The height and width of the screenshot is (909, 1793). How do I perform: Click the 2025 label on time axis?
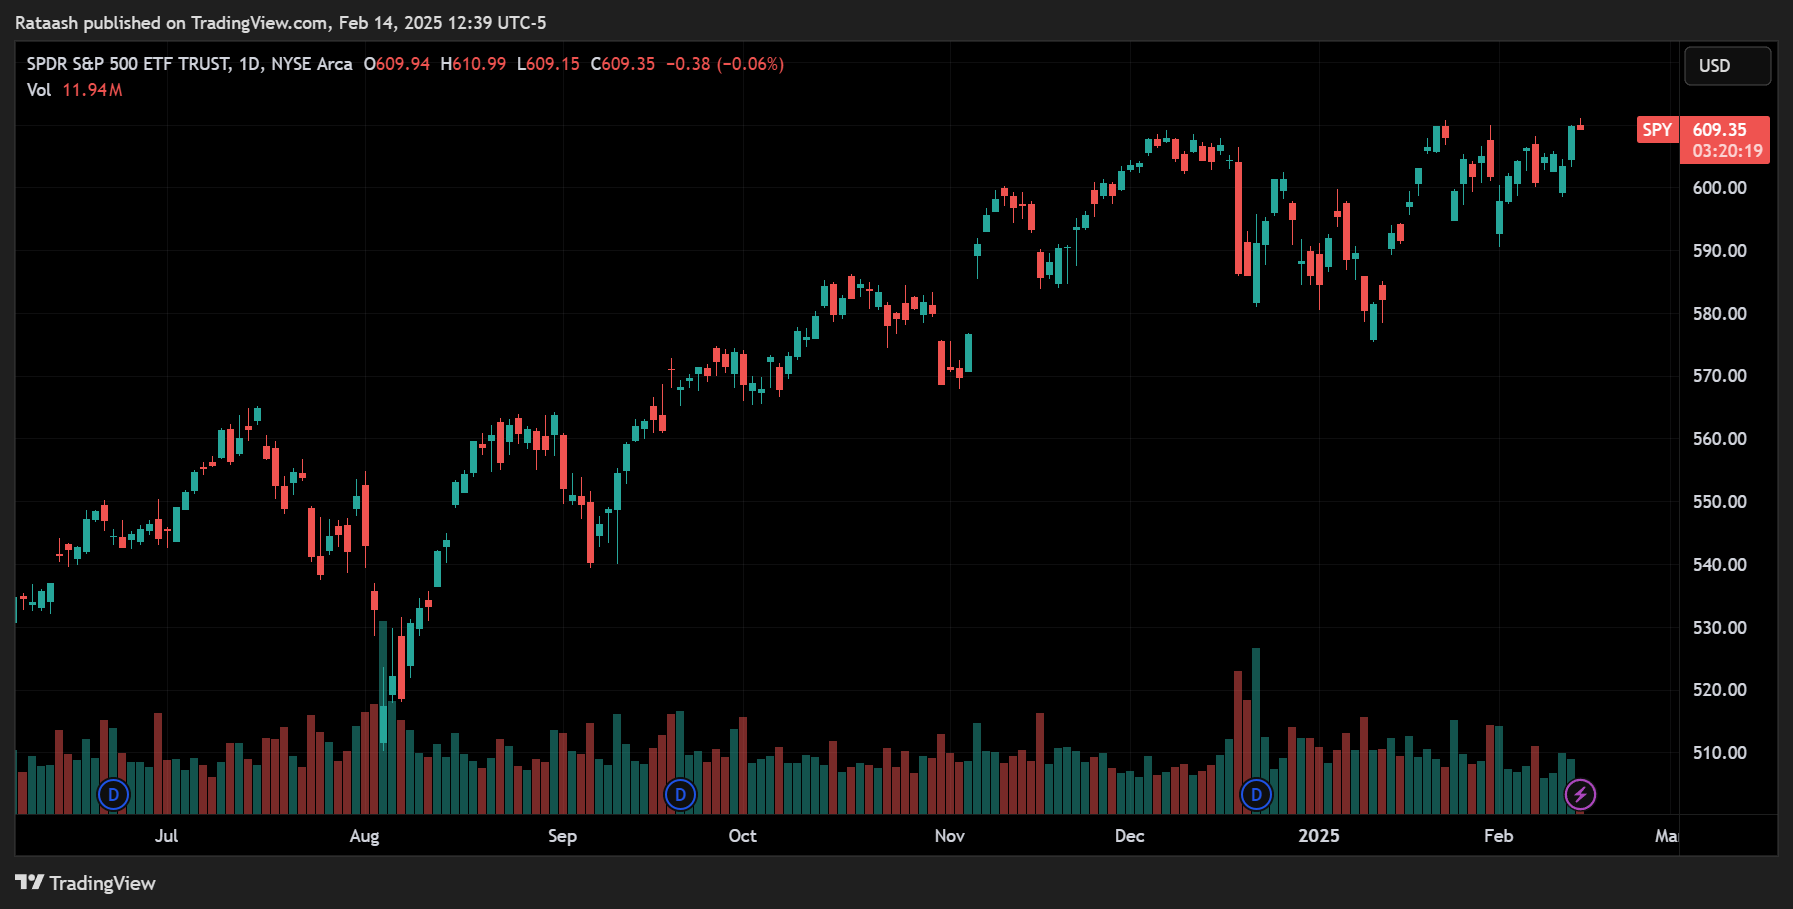pos(1318,836)
